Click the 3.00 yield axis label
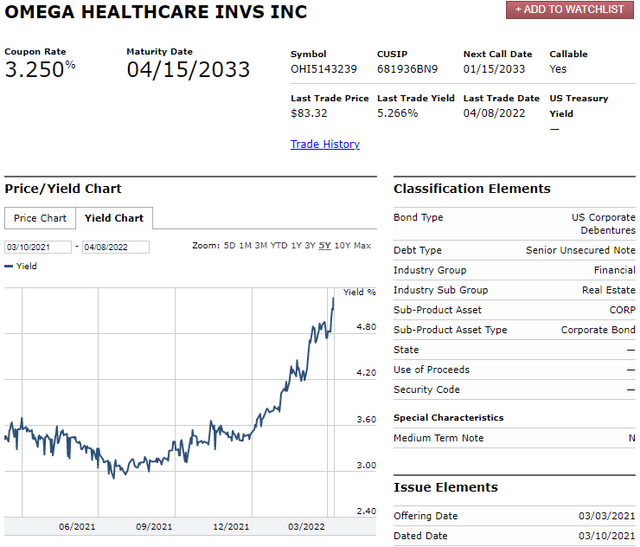This screenshot has height=547, width=640. pos(366,465)
